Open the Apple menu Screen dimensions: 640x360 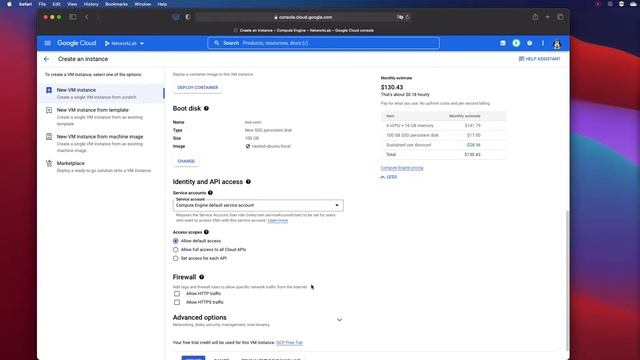[9, 4]
